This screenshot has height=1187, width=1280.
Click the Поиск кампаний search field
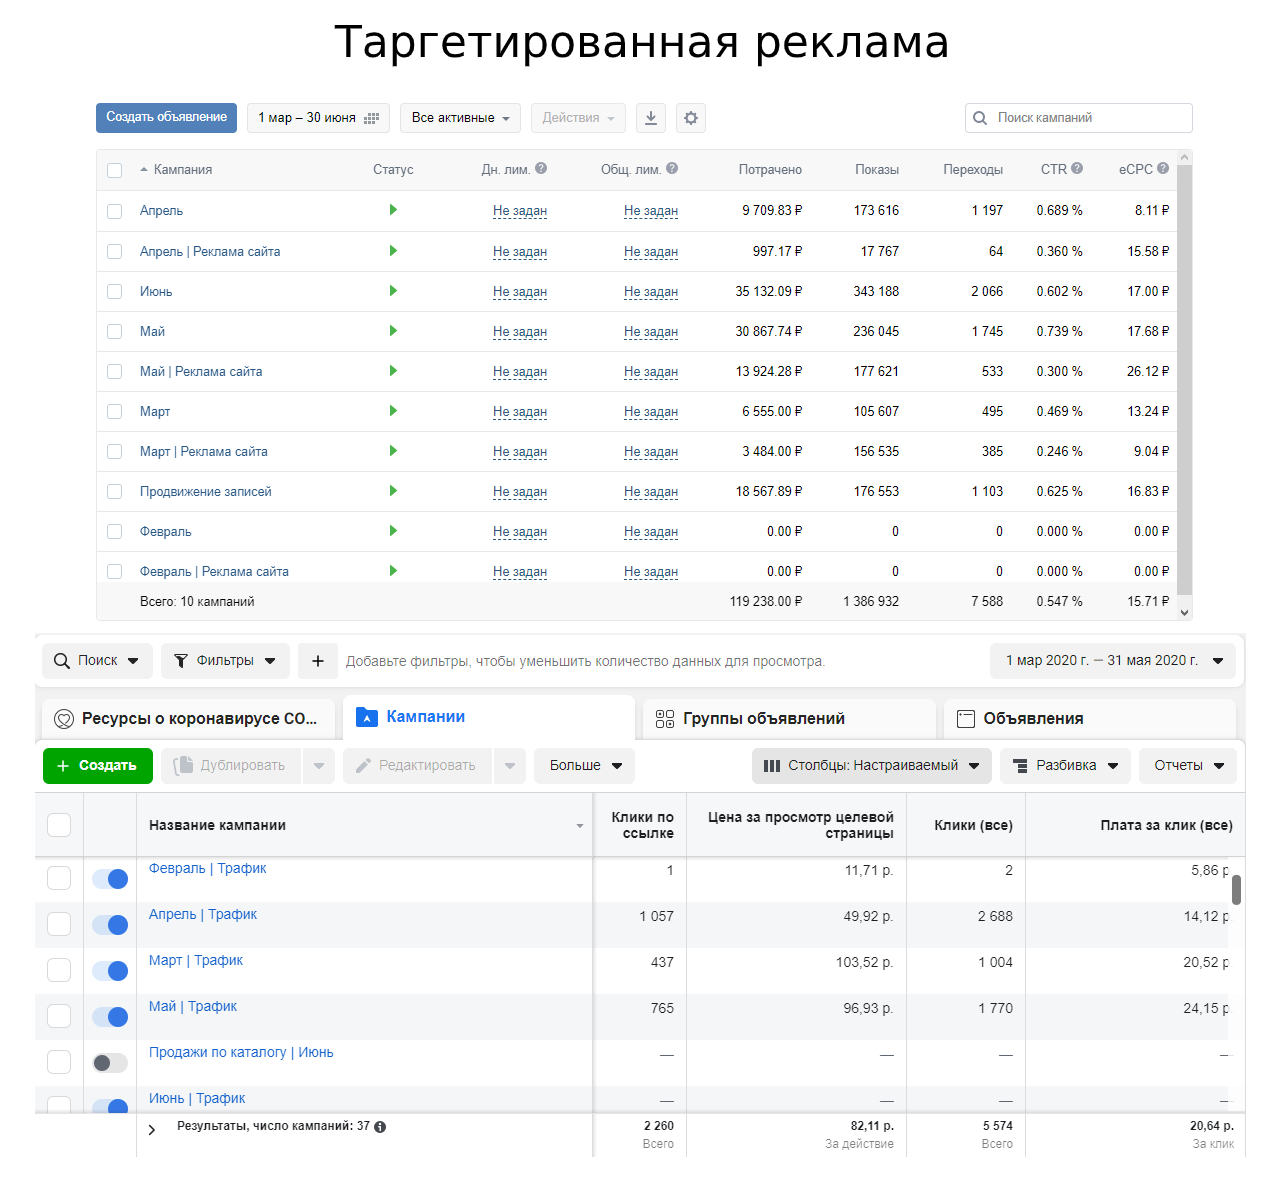1079,118
